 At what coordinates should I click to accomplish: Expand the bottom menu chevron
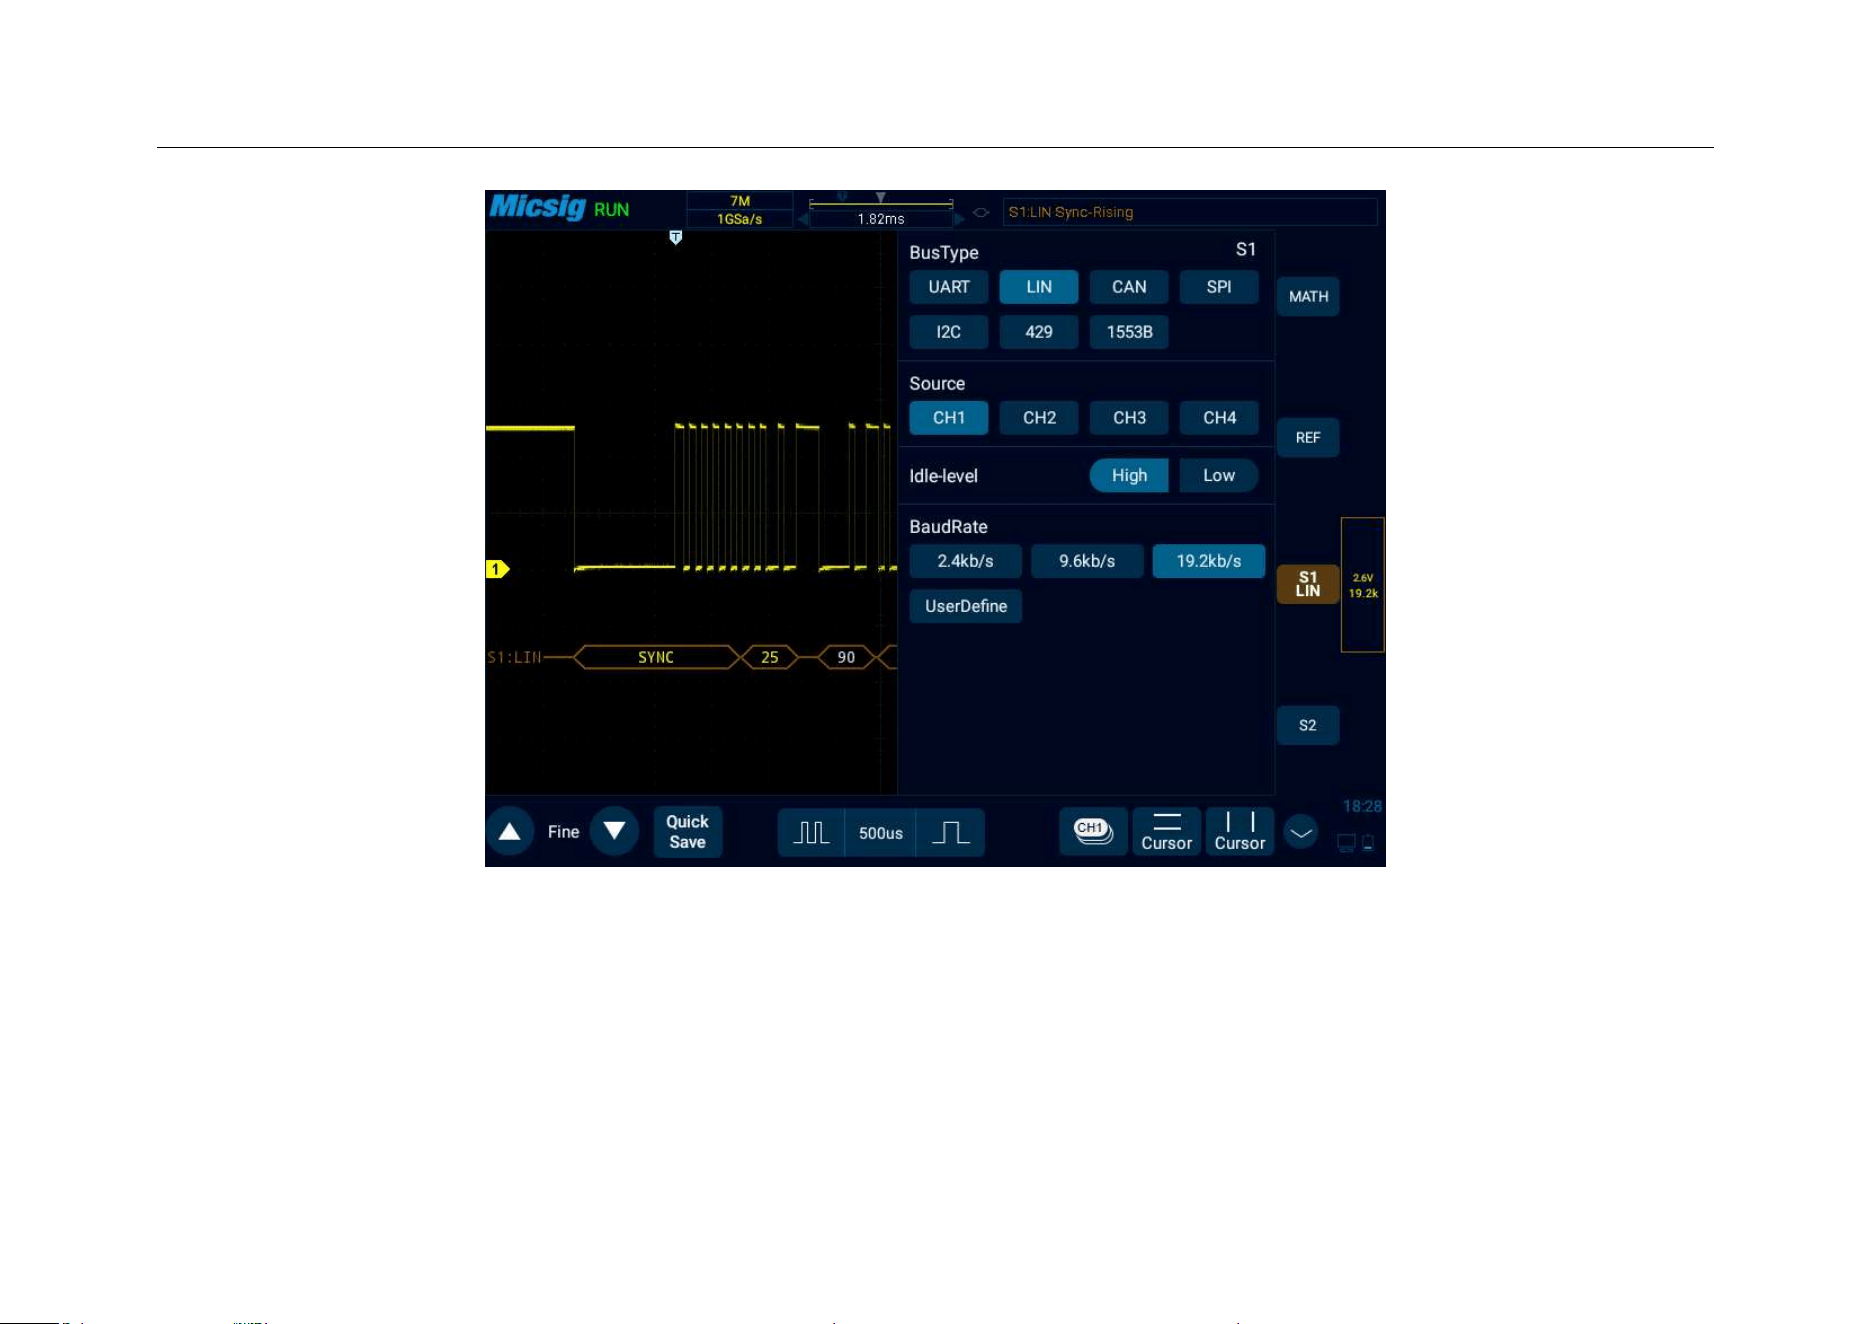point(1301,832)
